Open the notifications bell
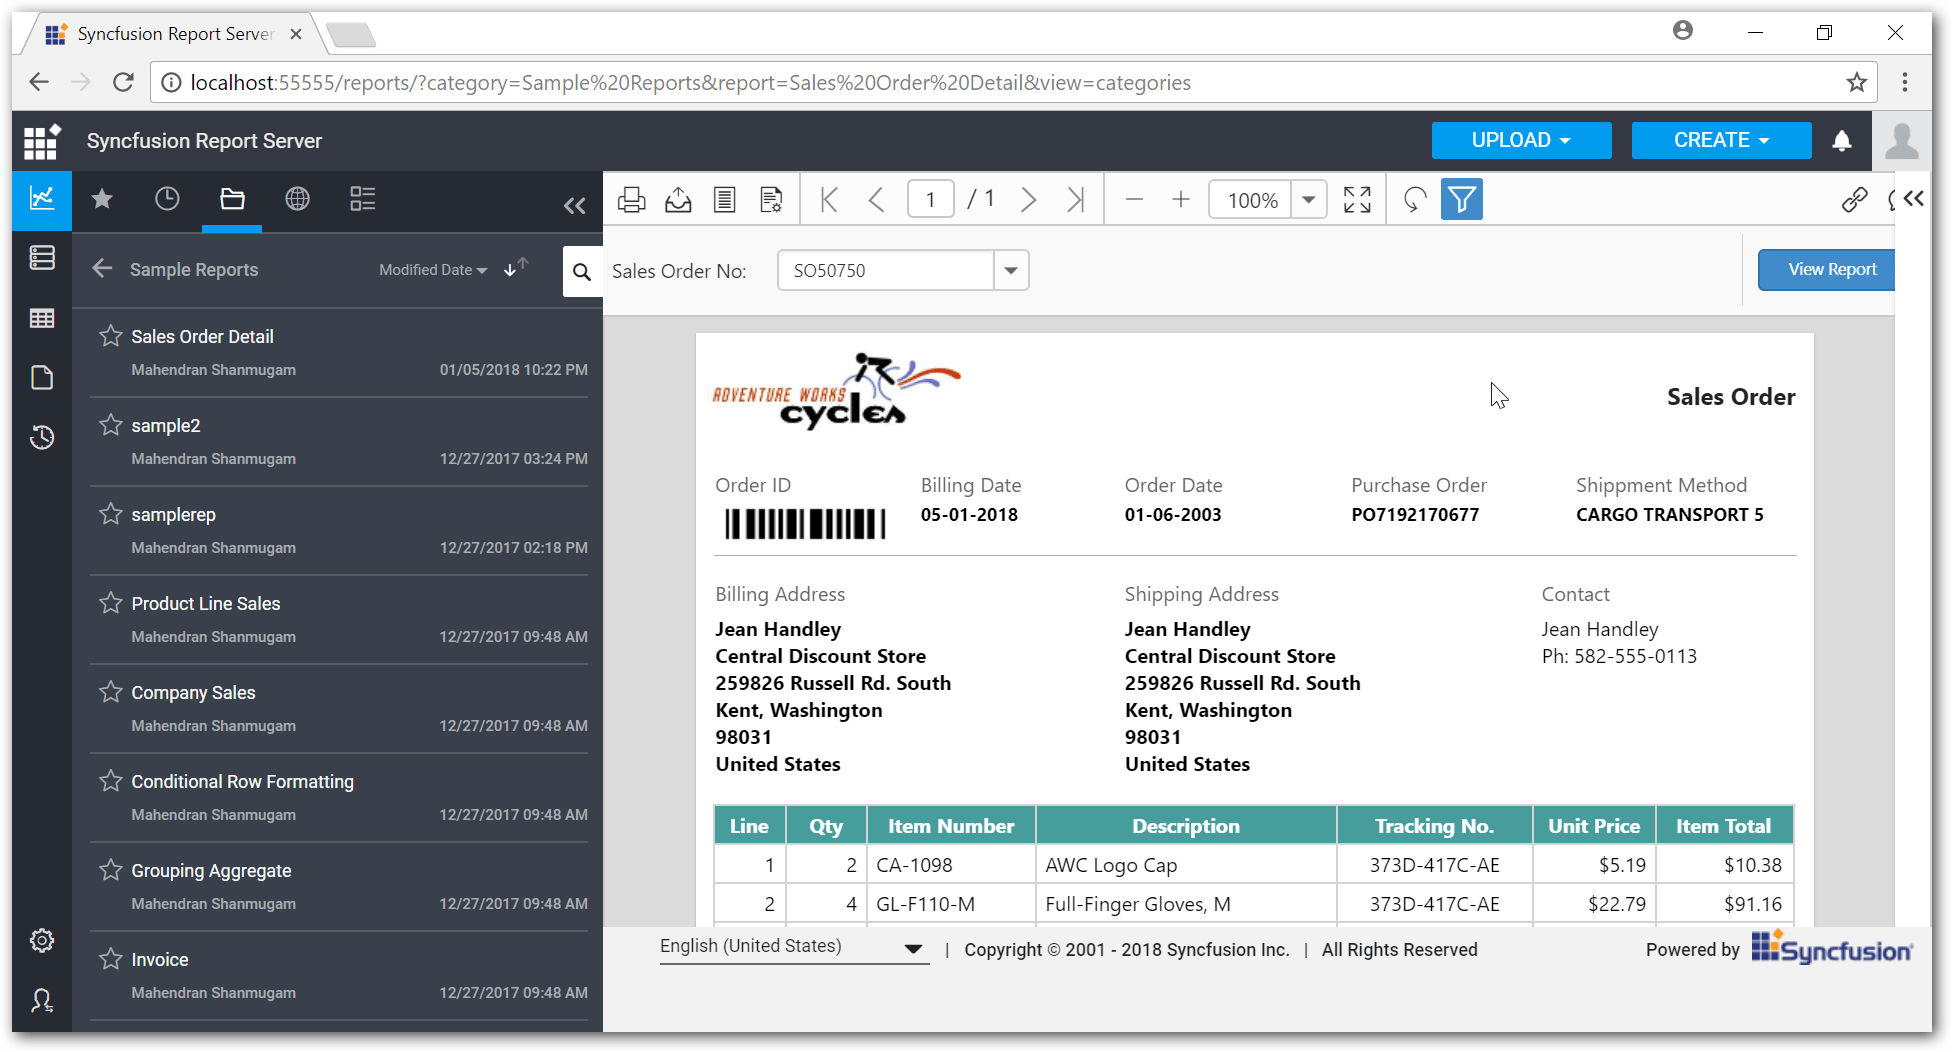This screenshot has height=1052, width=1952. [1842, 141]
